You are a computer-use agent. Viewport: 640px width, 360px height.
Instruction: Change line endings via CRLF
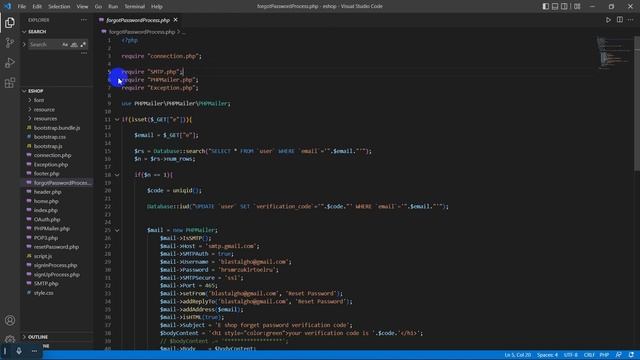(x=589, y=355)
